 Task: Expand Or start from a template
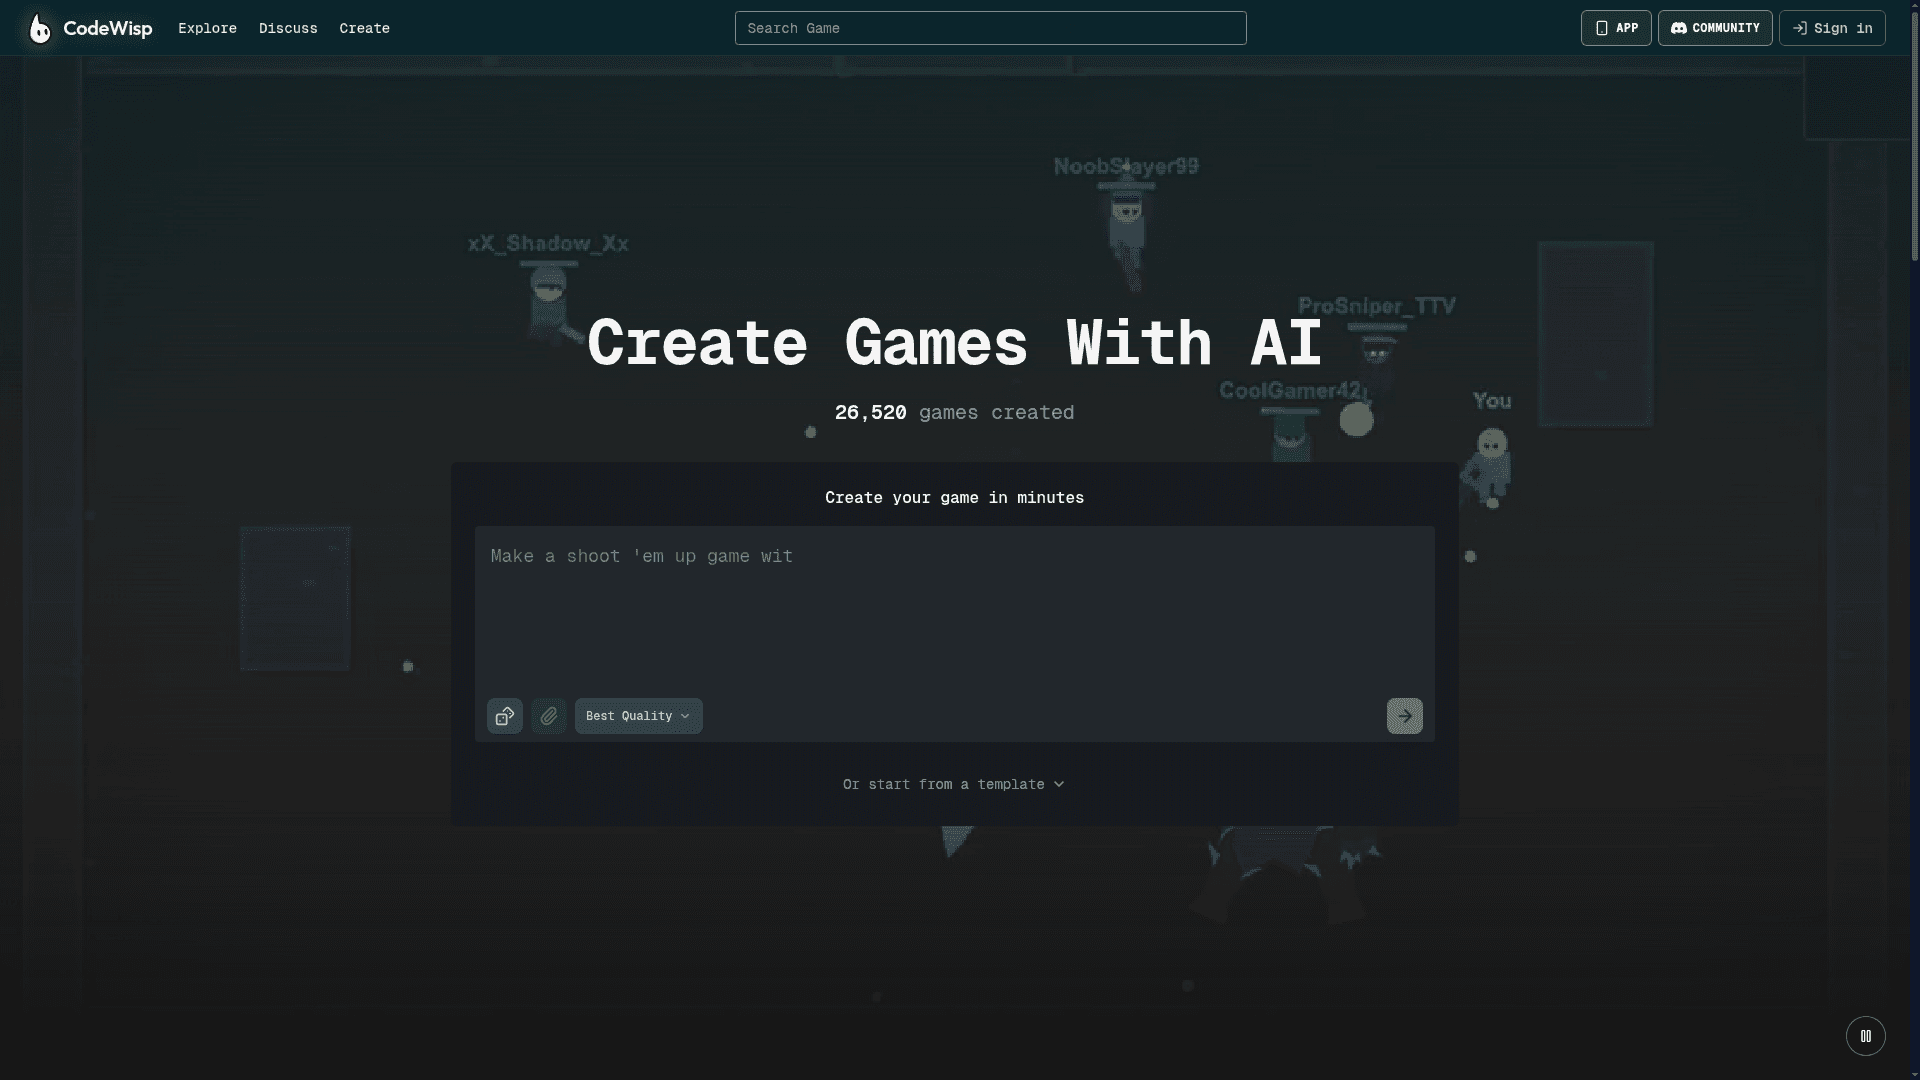(x=954, y=784)
